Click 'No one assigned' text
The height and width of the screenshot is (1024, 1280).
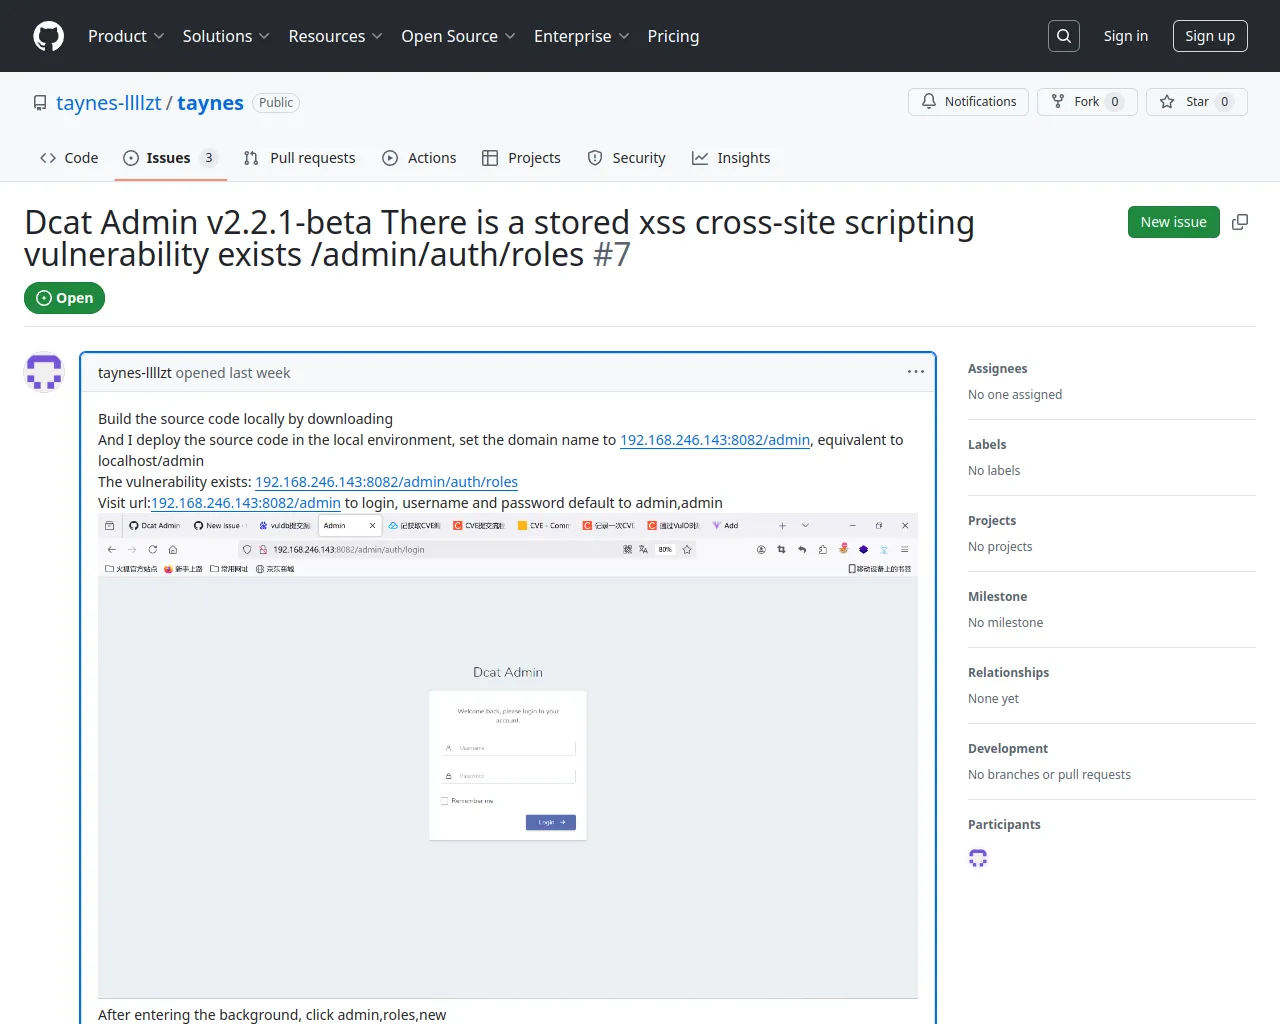tap(1015, 395)
